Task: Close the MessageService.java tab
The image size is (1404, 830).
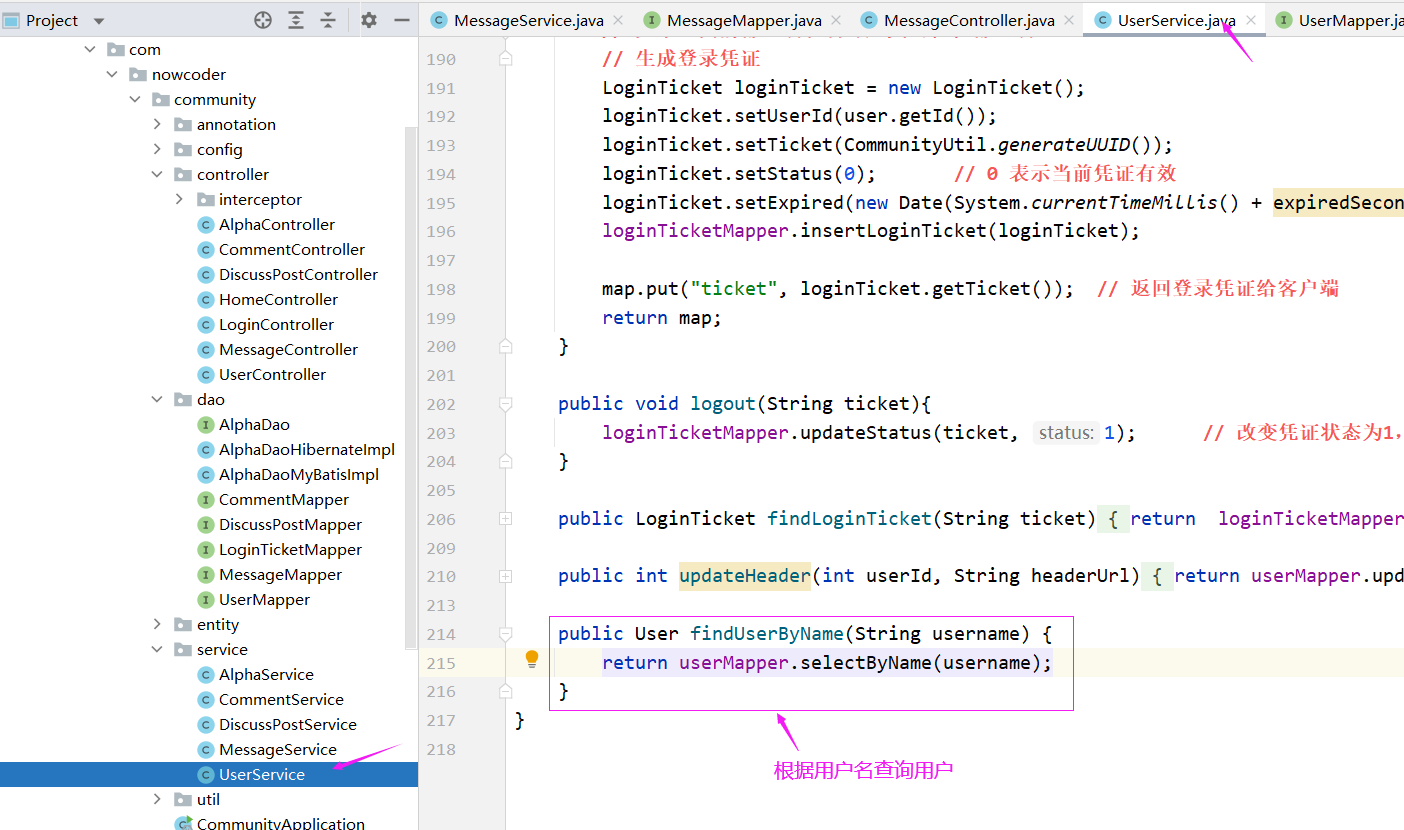Action: click(617, 20)
